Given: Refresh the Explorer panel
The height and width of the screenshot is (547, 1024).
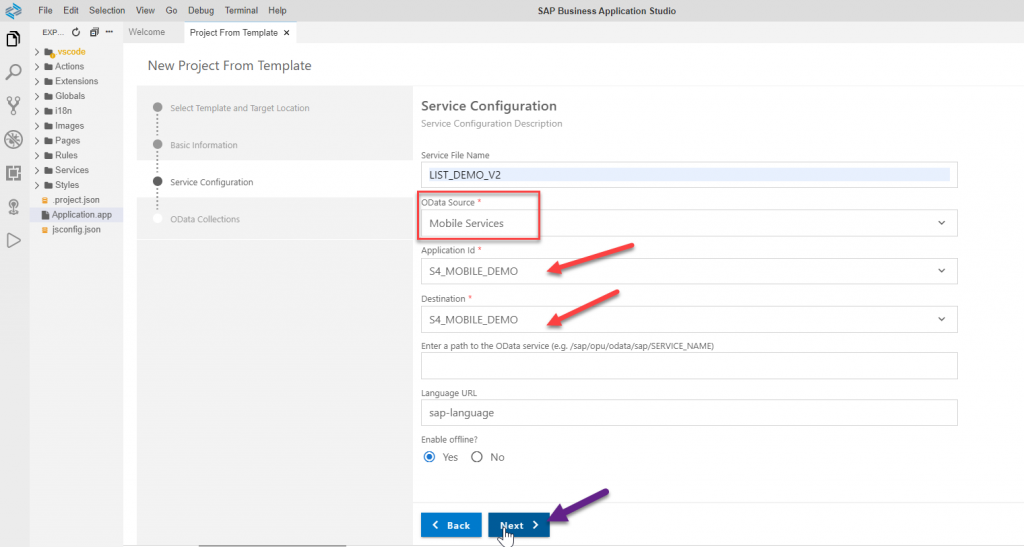Looking at the screenshot, I should click(76, 32).
